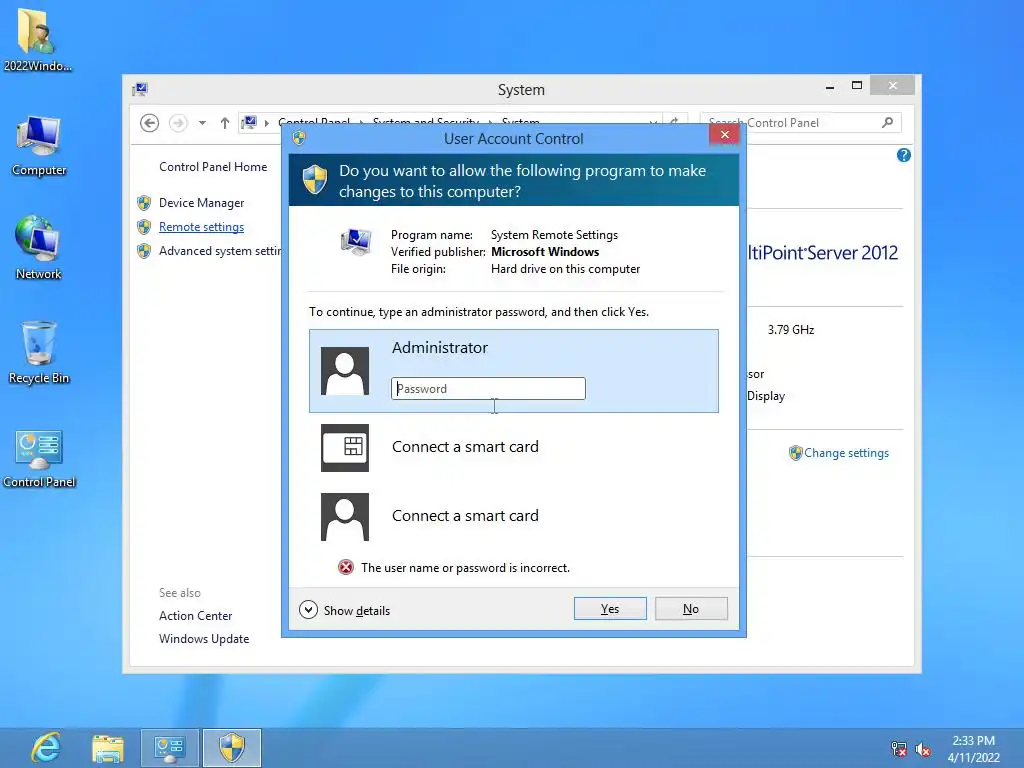The height and width of the screenshot is (768, 1024).
Task: Click the blue help question mark icon
Action: tap(904, 155)
